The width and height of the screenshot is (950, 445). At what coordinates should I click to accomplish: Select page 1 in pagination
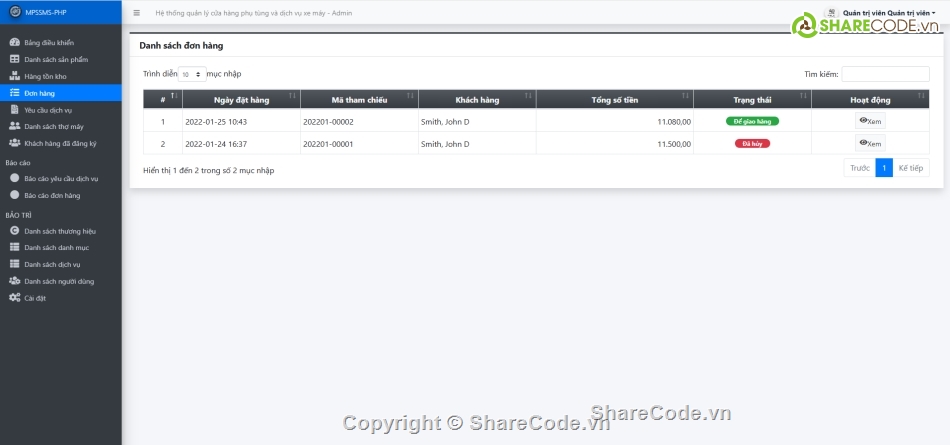pyautogui.click(x=883, y=168)
